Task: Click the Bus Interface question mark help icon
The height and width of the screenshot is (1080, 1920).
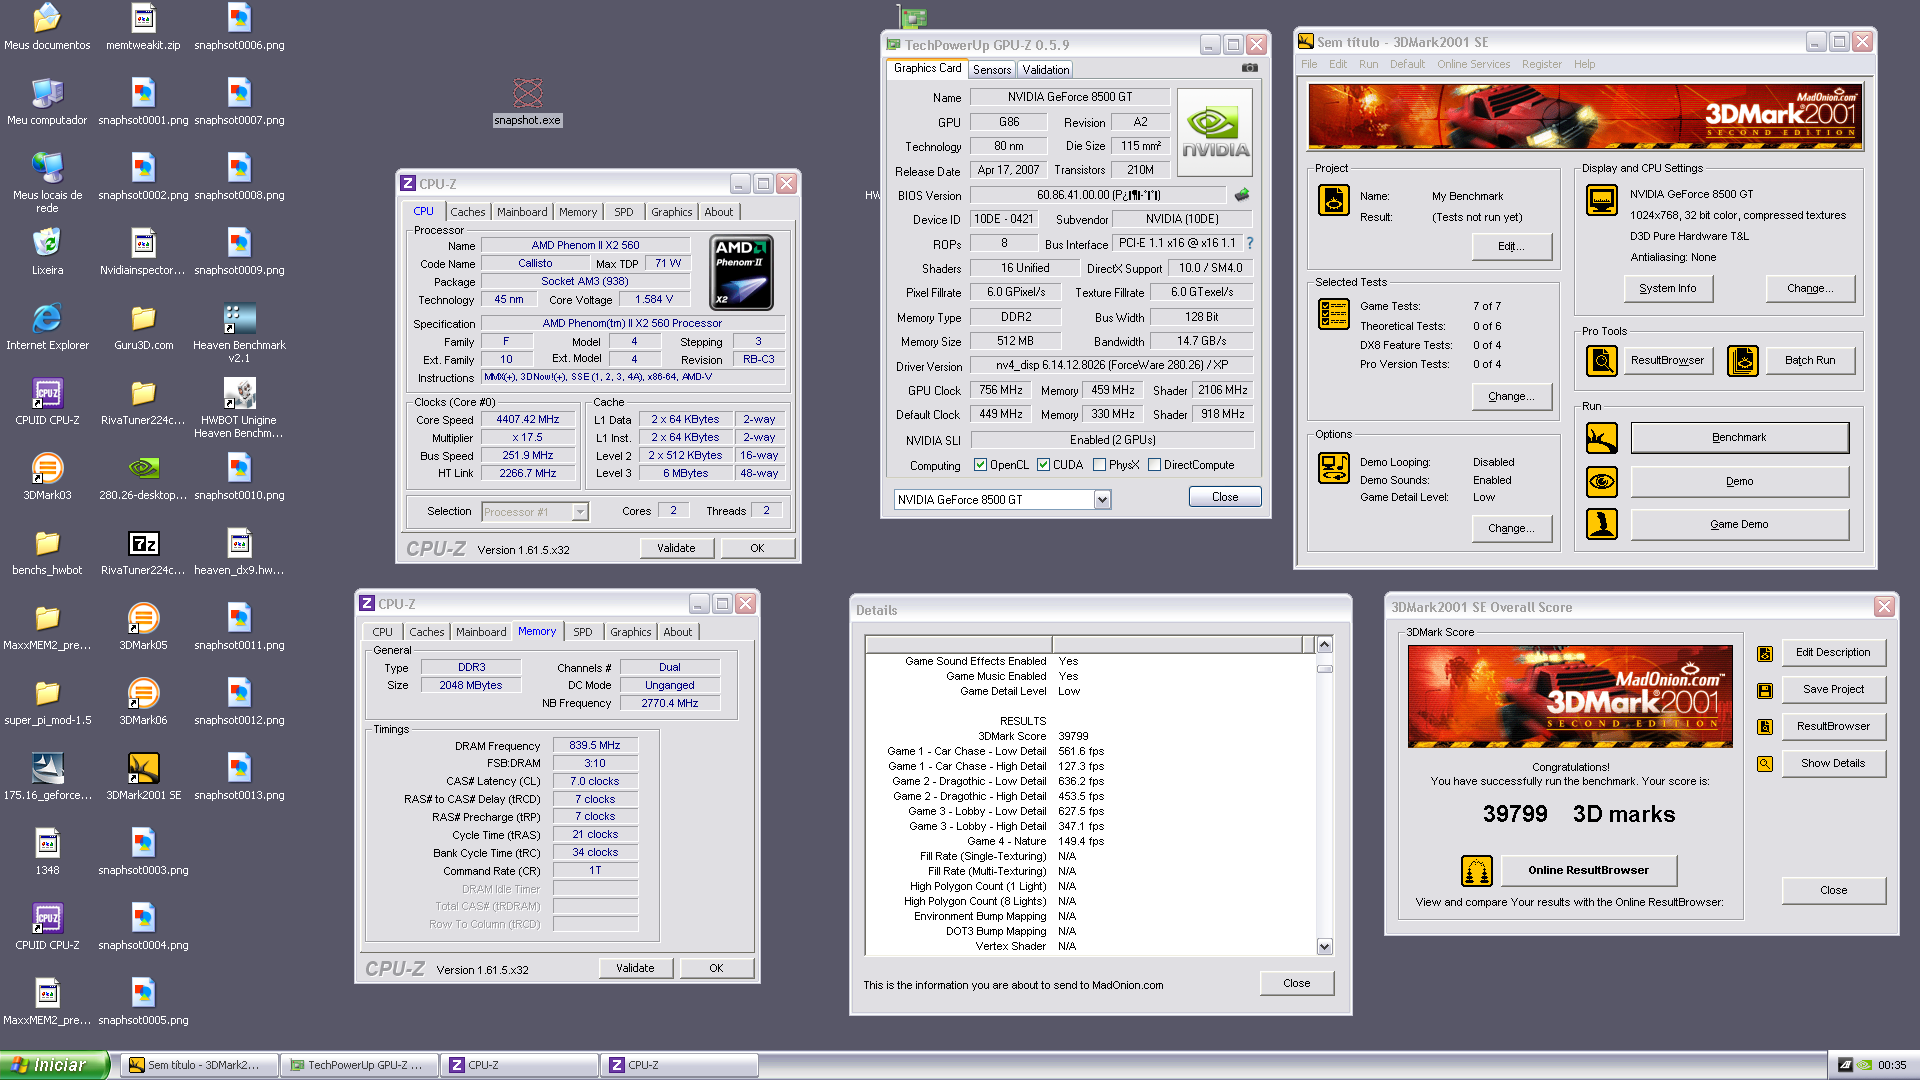Action: (x=1249, y=243)
